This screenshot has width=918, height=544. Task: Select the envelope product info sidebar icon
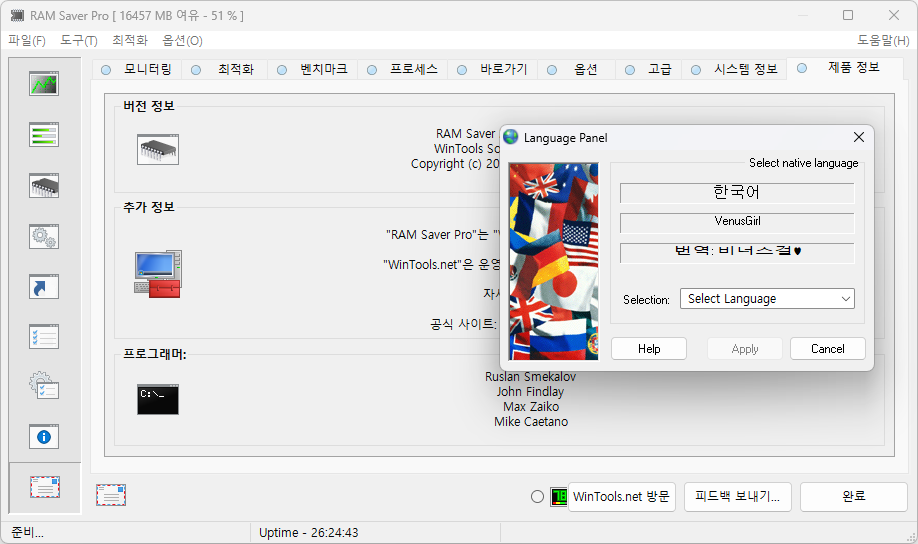point(44,487)
